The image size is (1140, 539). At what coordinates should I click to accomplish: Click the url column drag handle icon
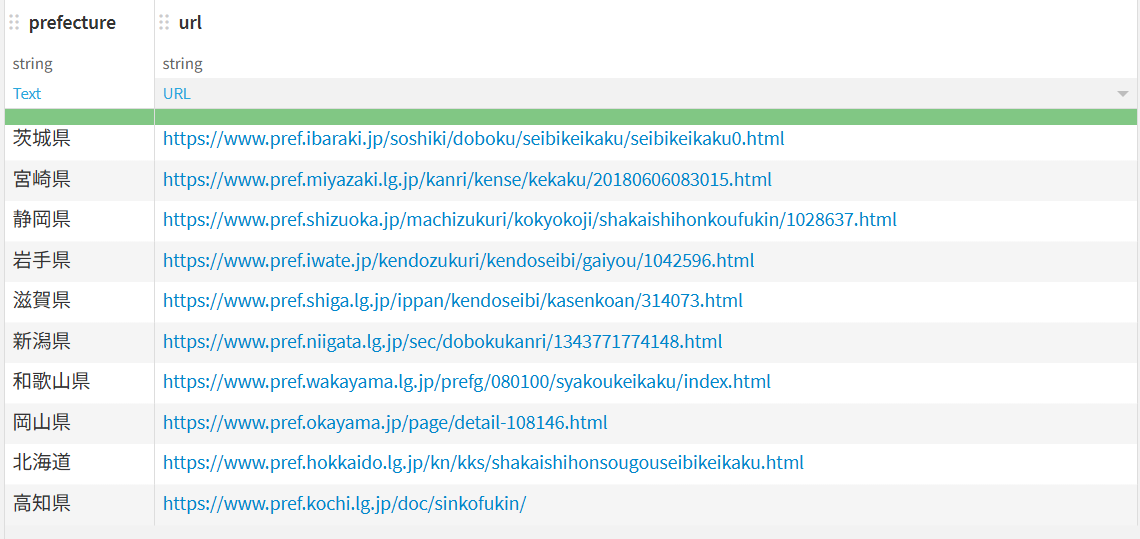click(x=164, y=23)
